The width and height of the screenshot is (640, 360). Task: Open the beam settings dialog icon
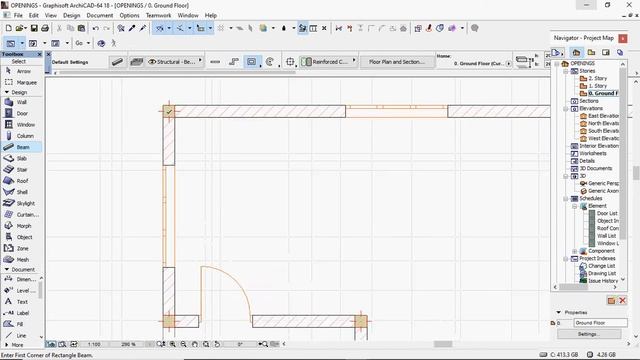[117, 62]
